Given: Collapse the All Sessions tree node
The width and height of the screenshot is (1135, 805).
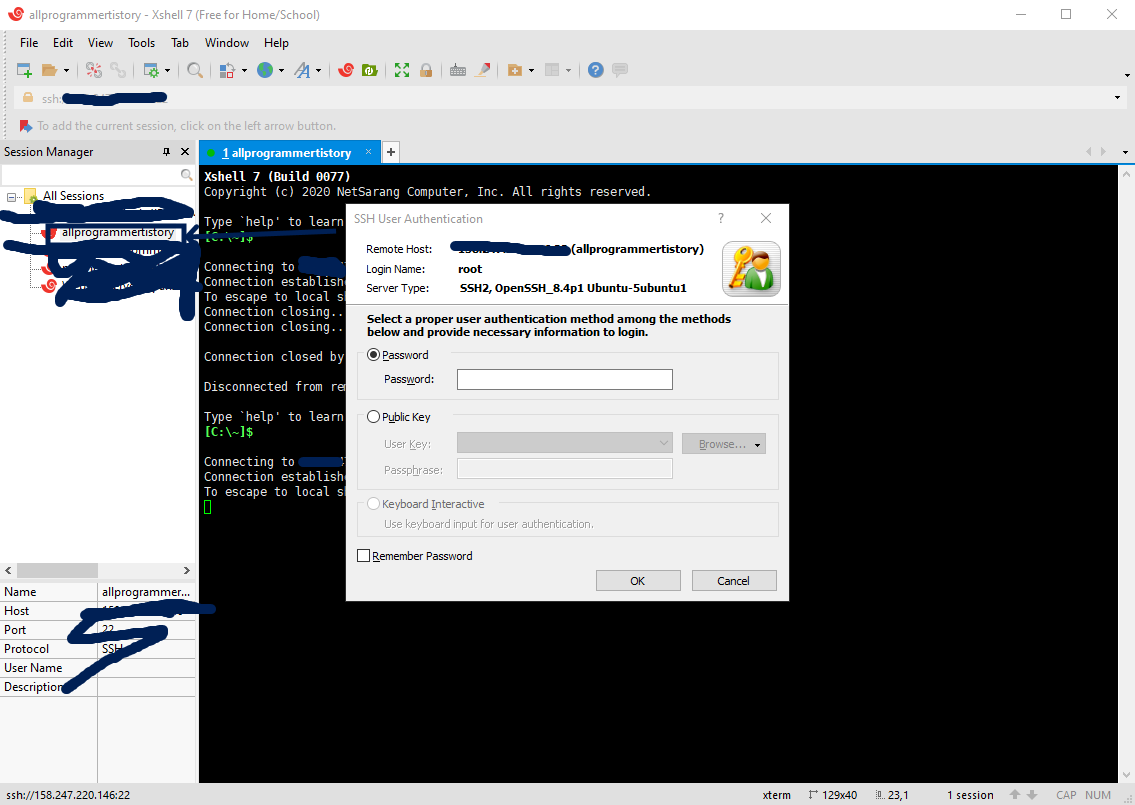Looking at the screenshot, I should point(11,197).
